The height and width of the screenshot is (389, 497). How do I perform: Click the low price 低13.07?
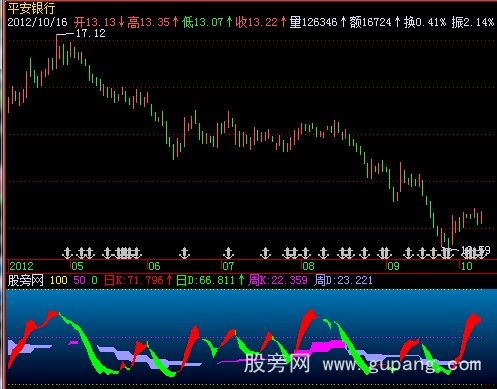203,22
